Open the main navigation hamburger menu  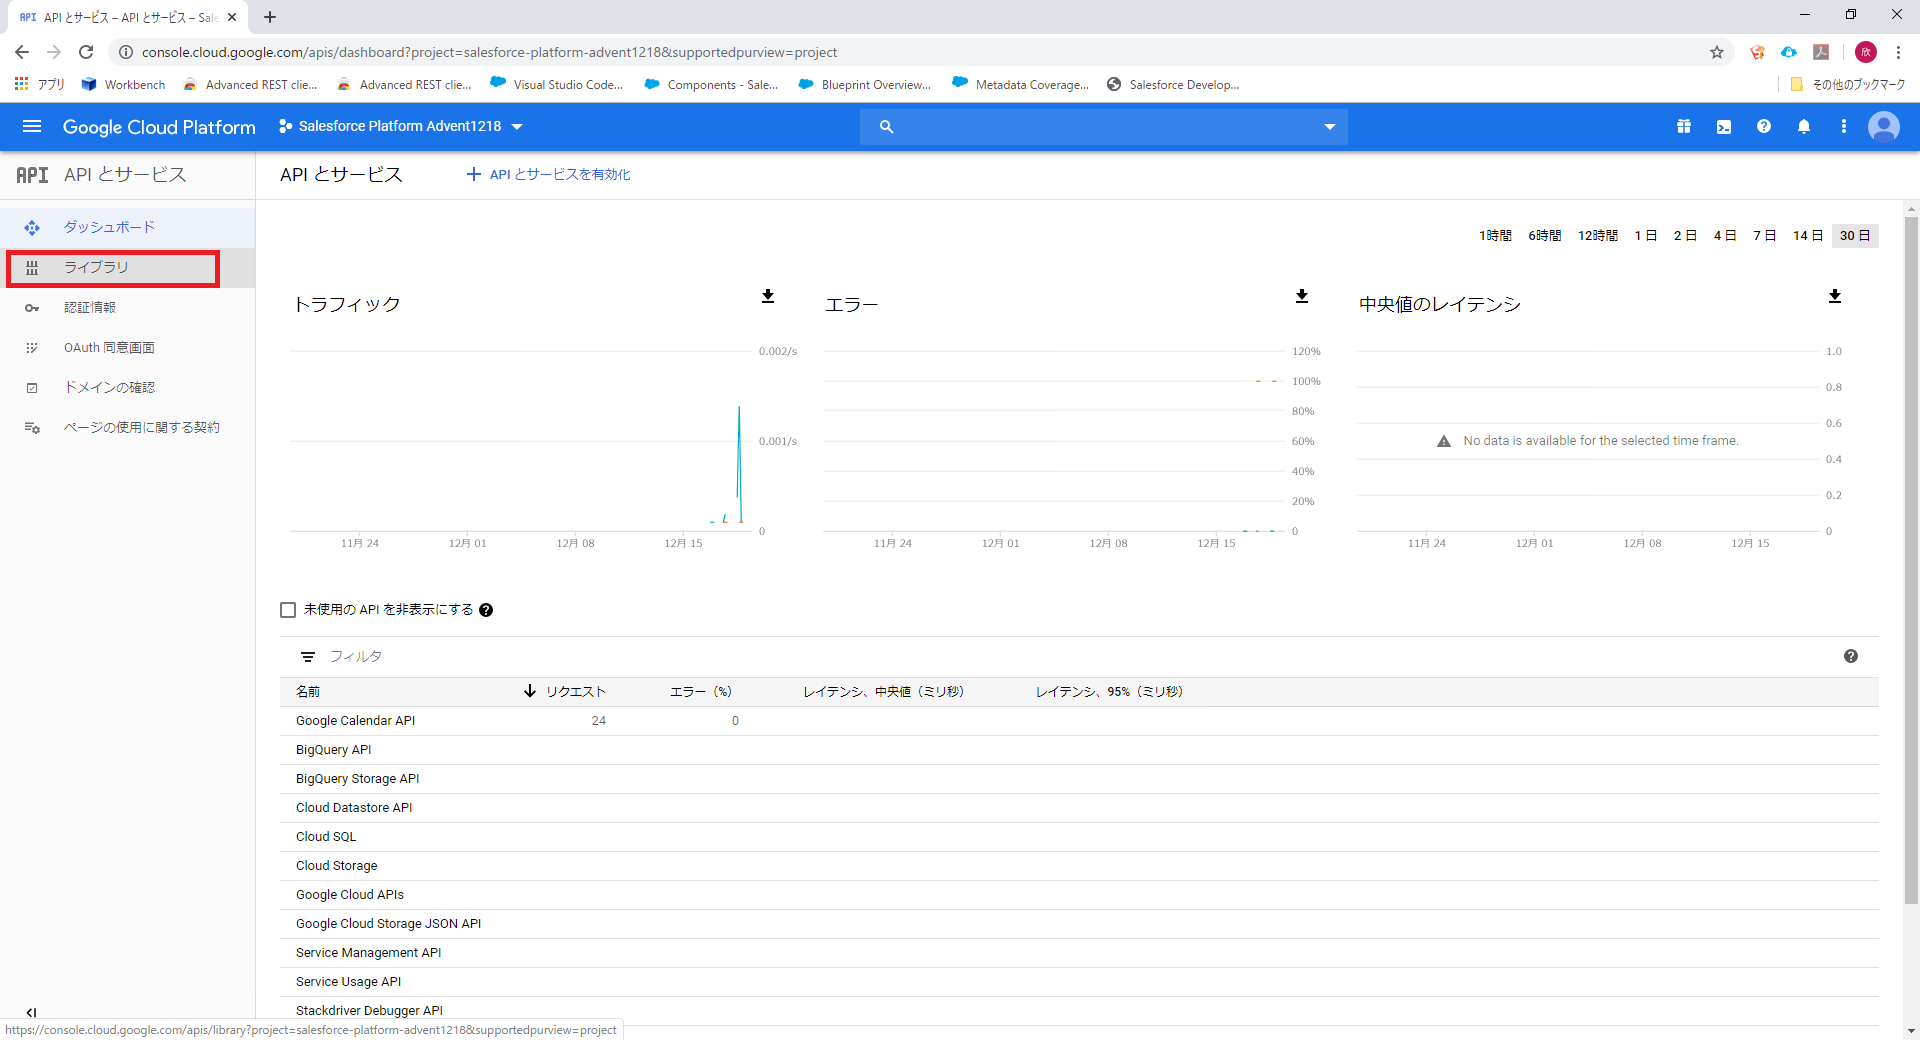click(x=32, y=126)
